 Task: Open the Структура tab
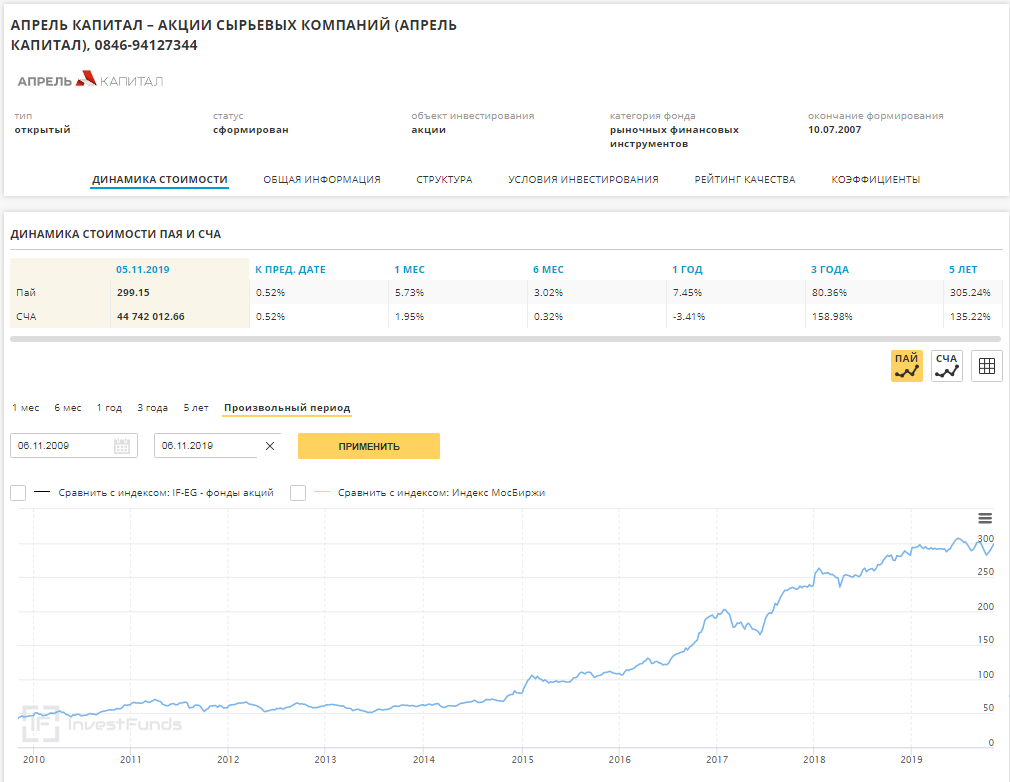444,180
